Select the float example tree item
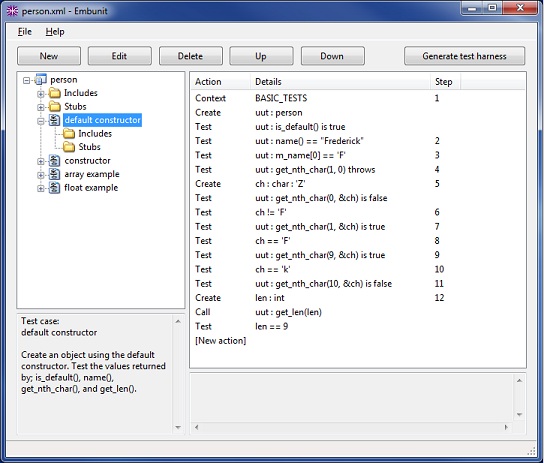Viewport: 544px width, 463px height. tap(91, 188)
